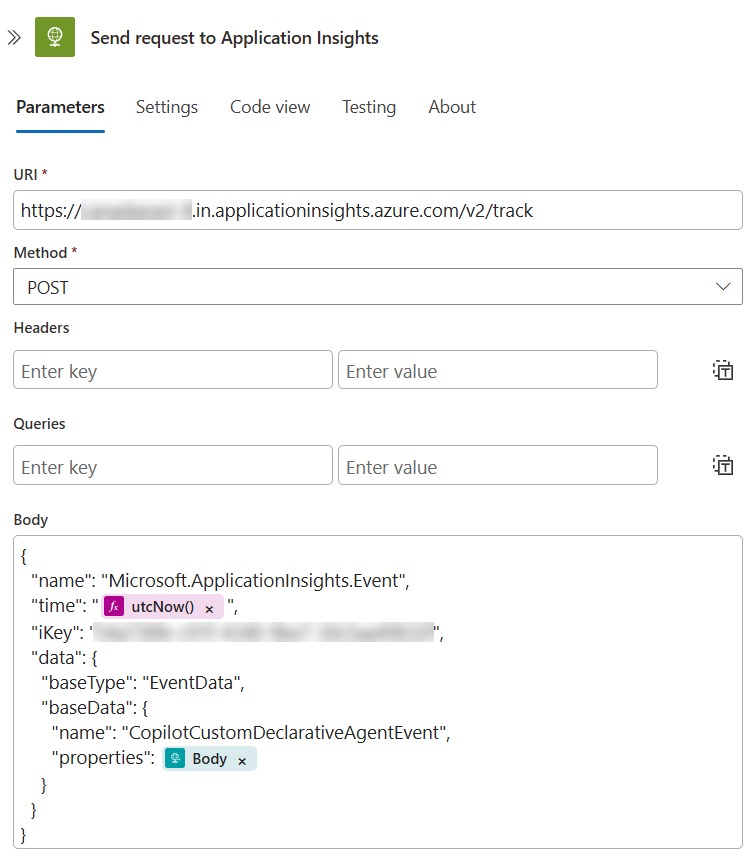
Task: Collapse the panel with double chevron icon
Action: [14, 38]
